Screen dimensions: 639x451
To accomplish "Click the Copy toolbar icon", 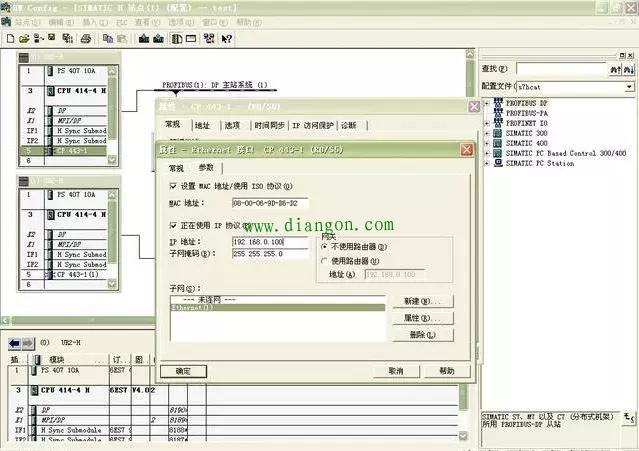I will pyautogui.click(x=108, y=39).
